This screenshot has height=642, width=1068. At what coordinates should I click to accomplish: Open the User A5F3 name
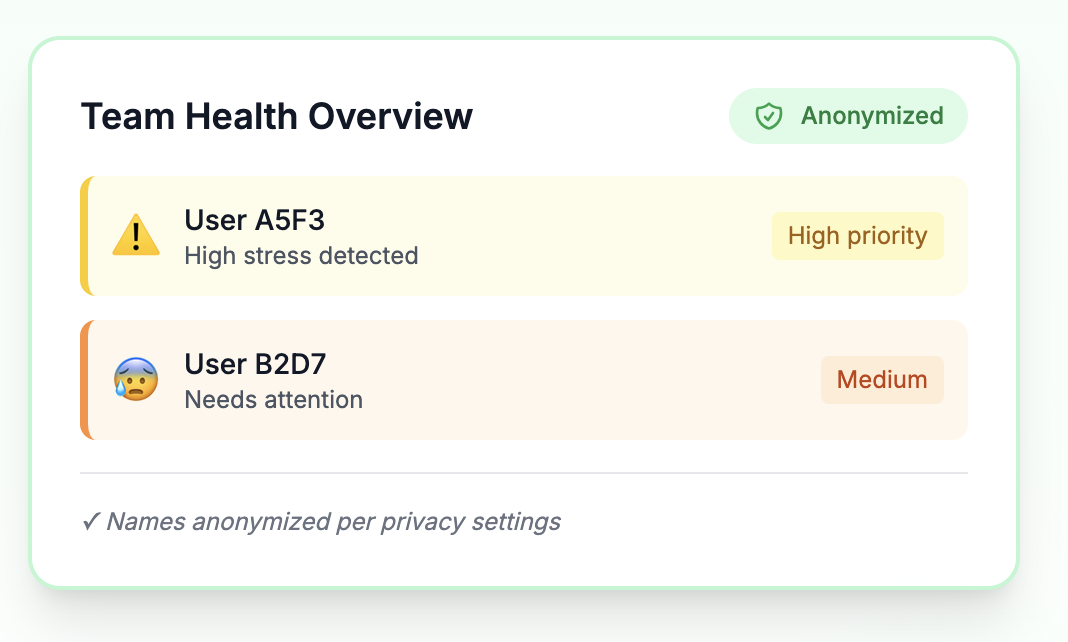tap(254, 220)
